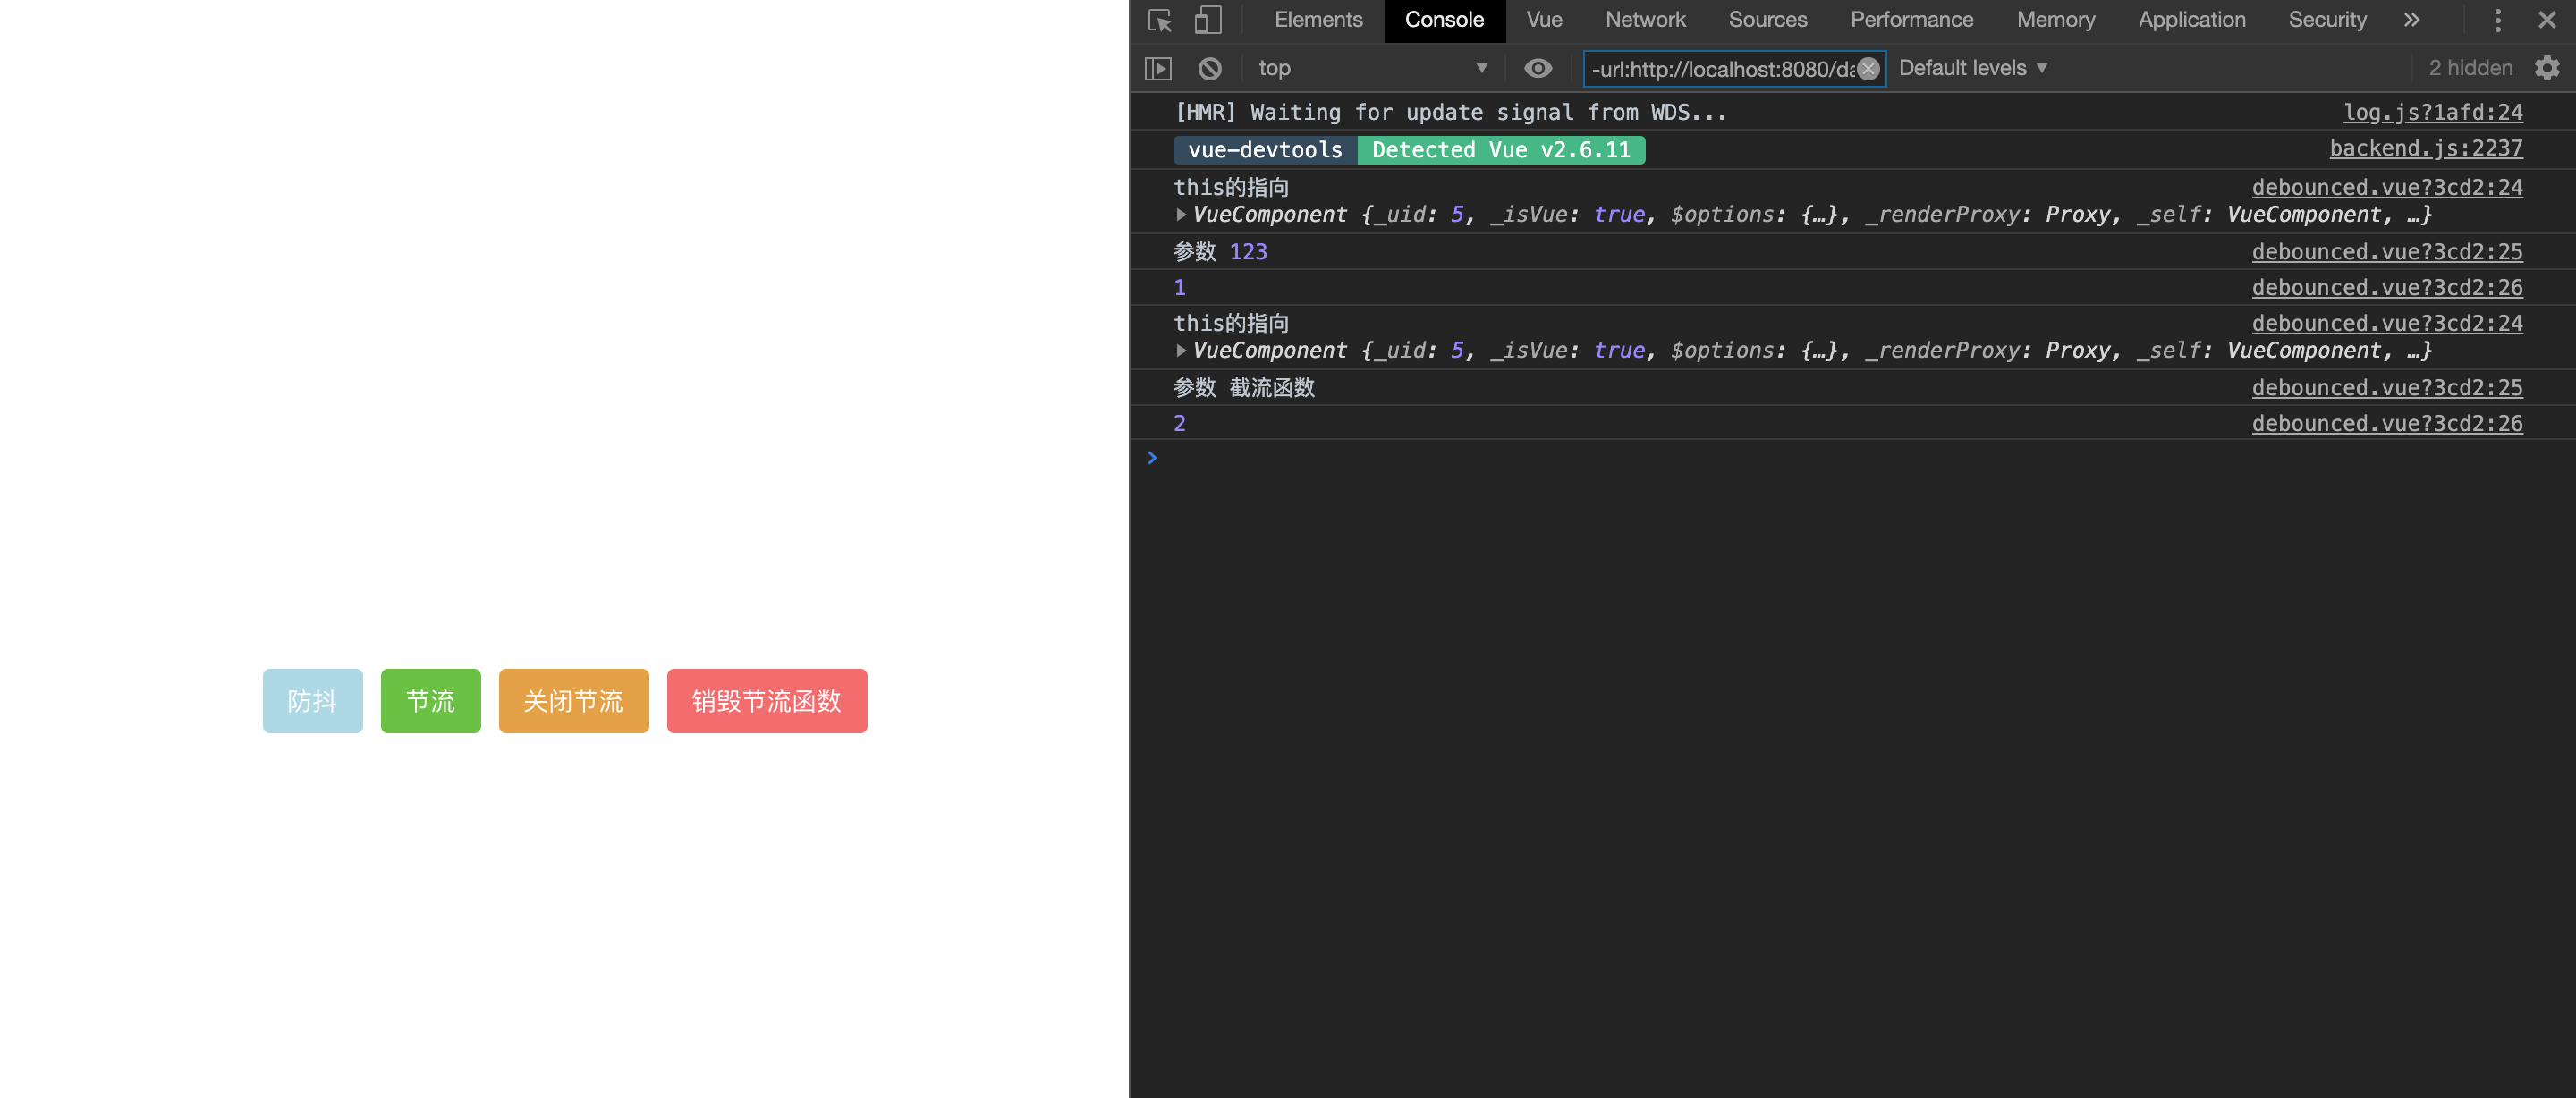Screen dimensions: 2576x1098
Task: Toggle the device toolbar icon
Action: 1208,20
